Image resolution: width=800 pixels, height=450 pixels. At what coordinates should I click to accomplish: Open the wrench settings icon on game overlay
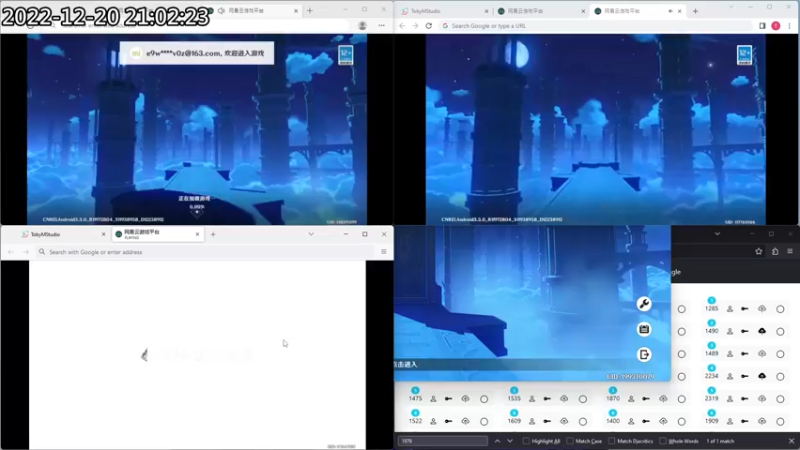pyautogui.click(x=644, y=304)
